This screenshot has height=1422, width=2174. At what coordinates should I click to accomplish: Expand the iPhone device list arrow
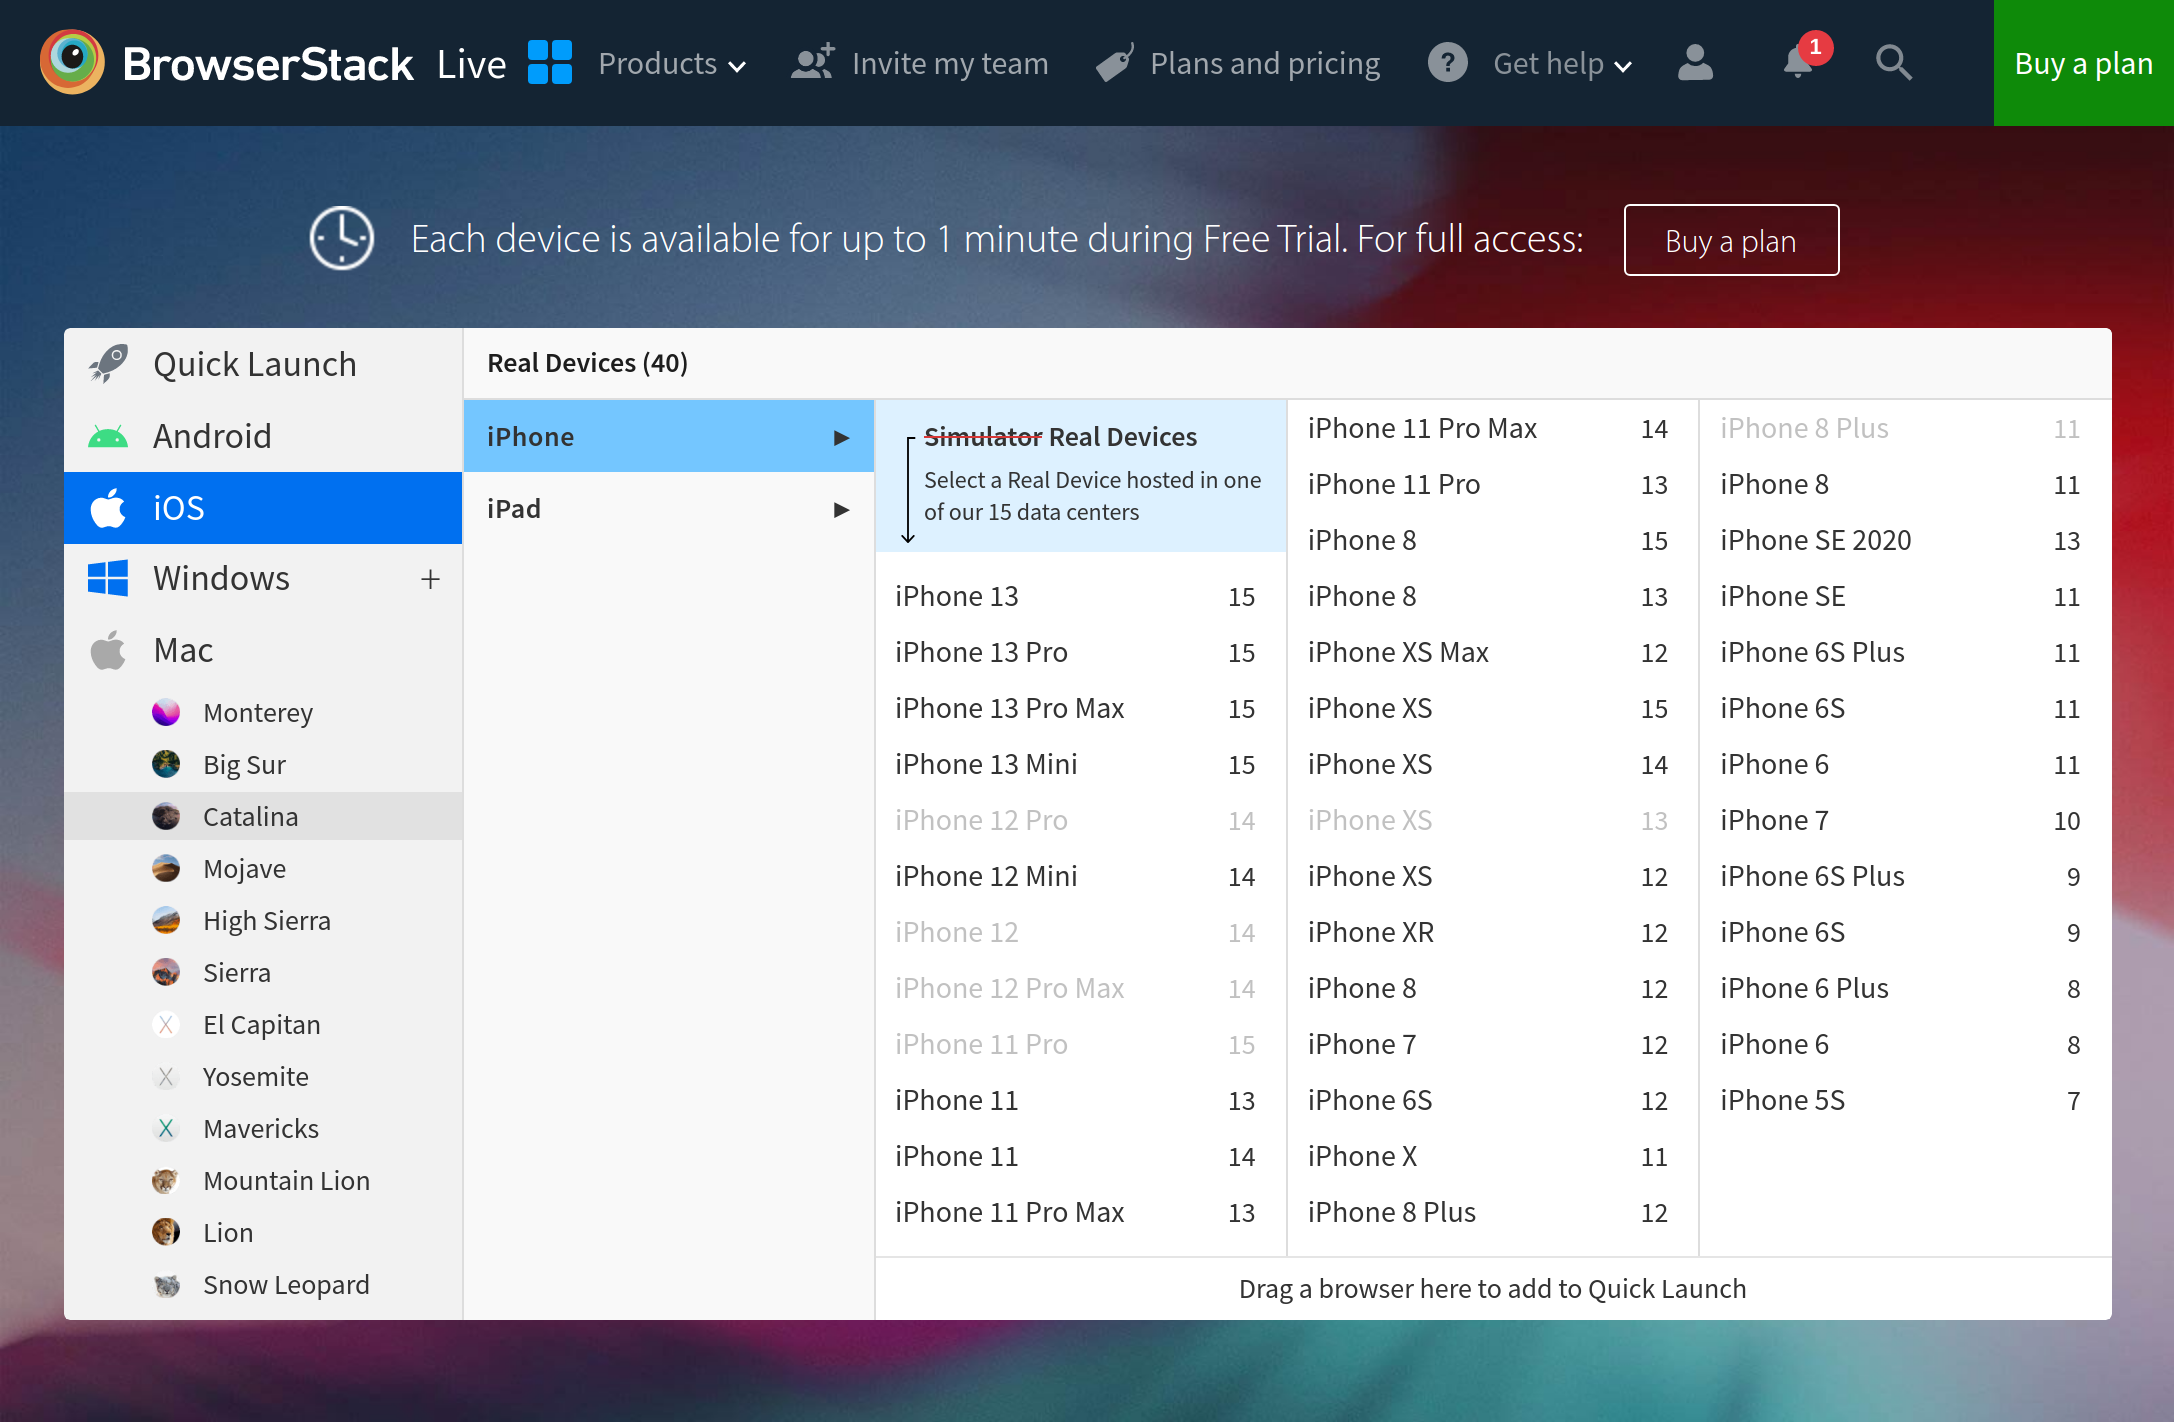click(x=840, y=436)
